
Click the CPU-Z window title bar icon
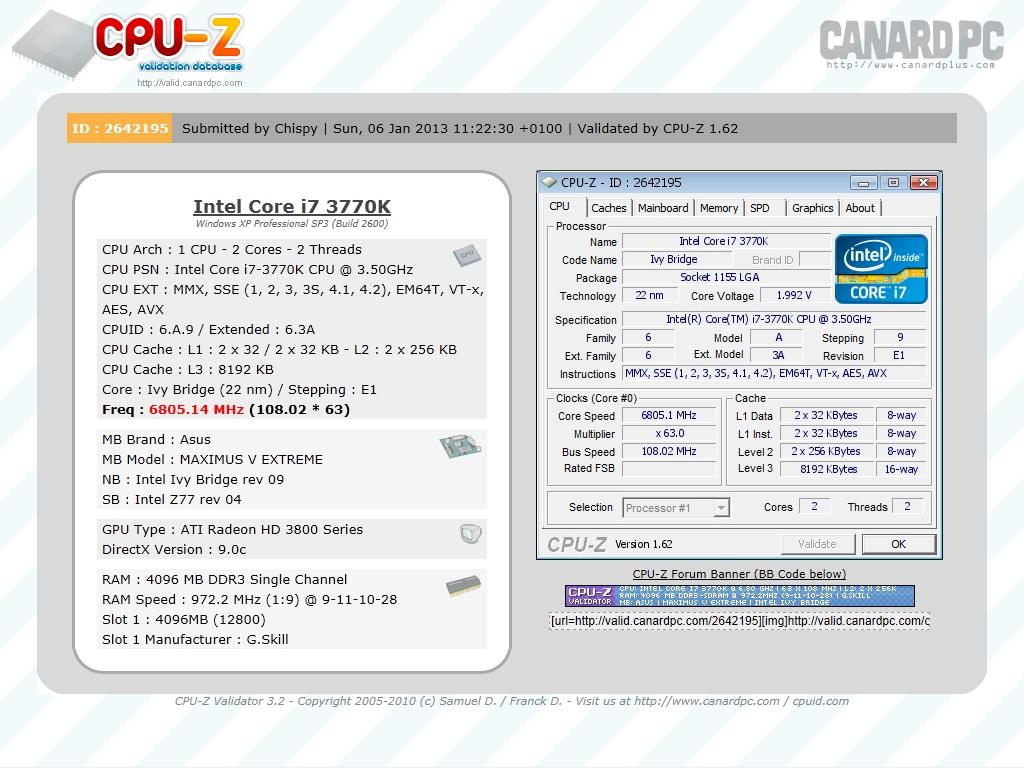point(550,182)
